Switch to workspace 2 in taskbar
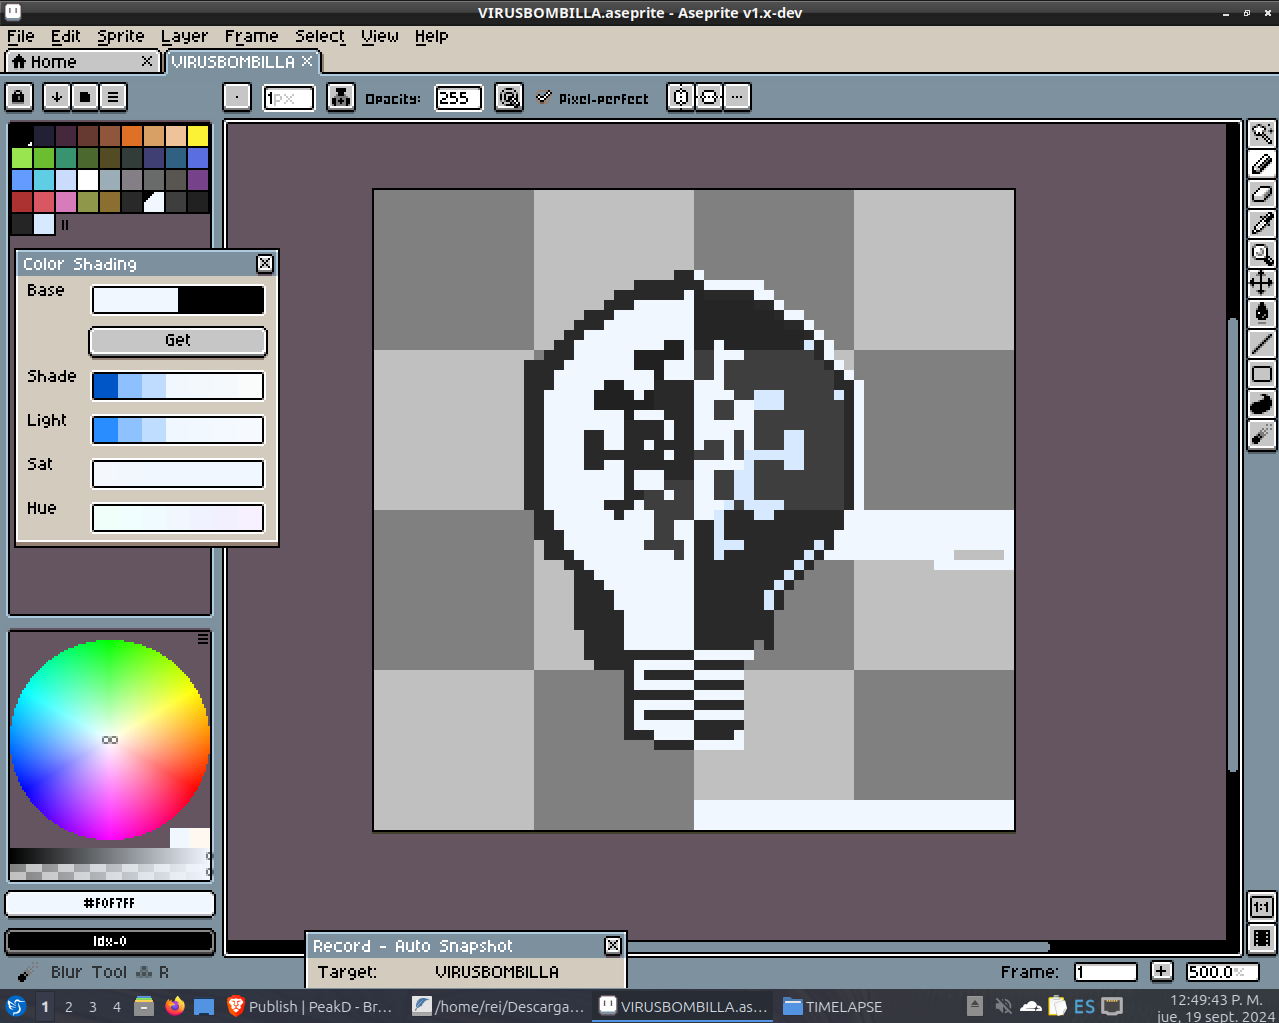Viewport: 1279px width, 1023px height. click(x=69, y=1007)
